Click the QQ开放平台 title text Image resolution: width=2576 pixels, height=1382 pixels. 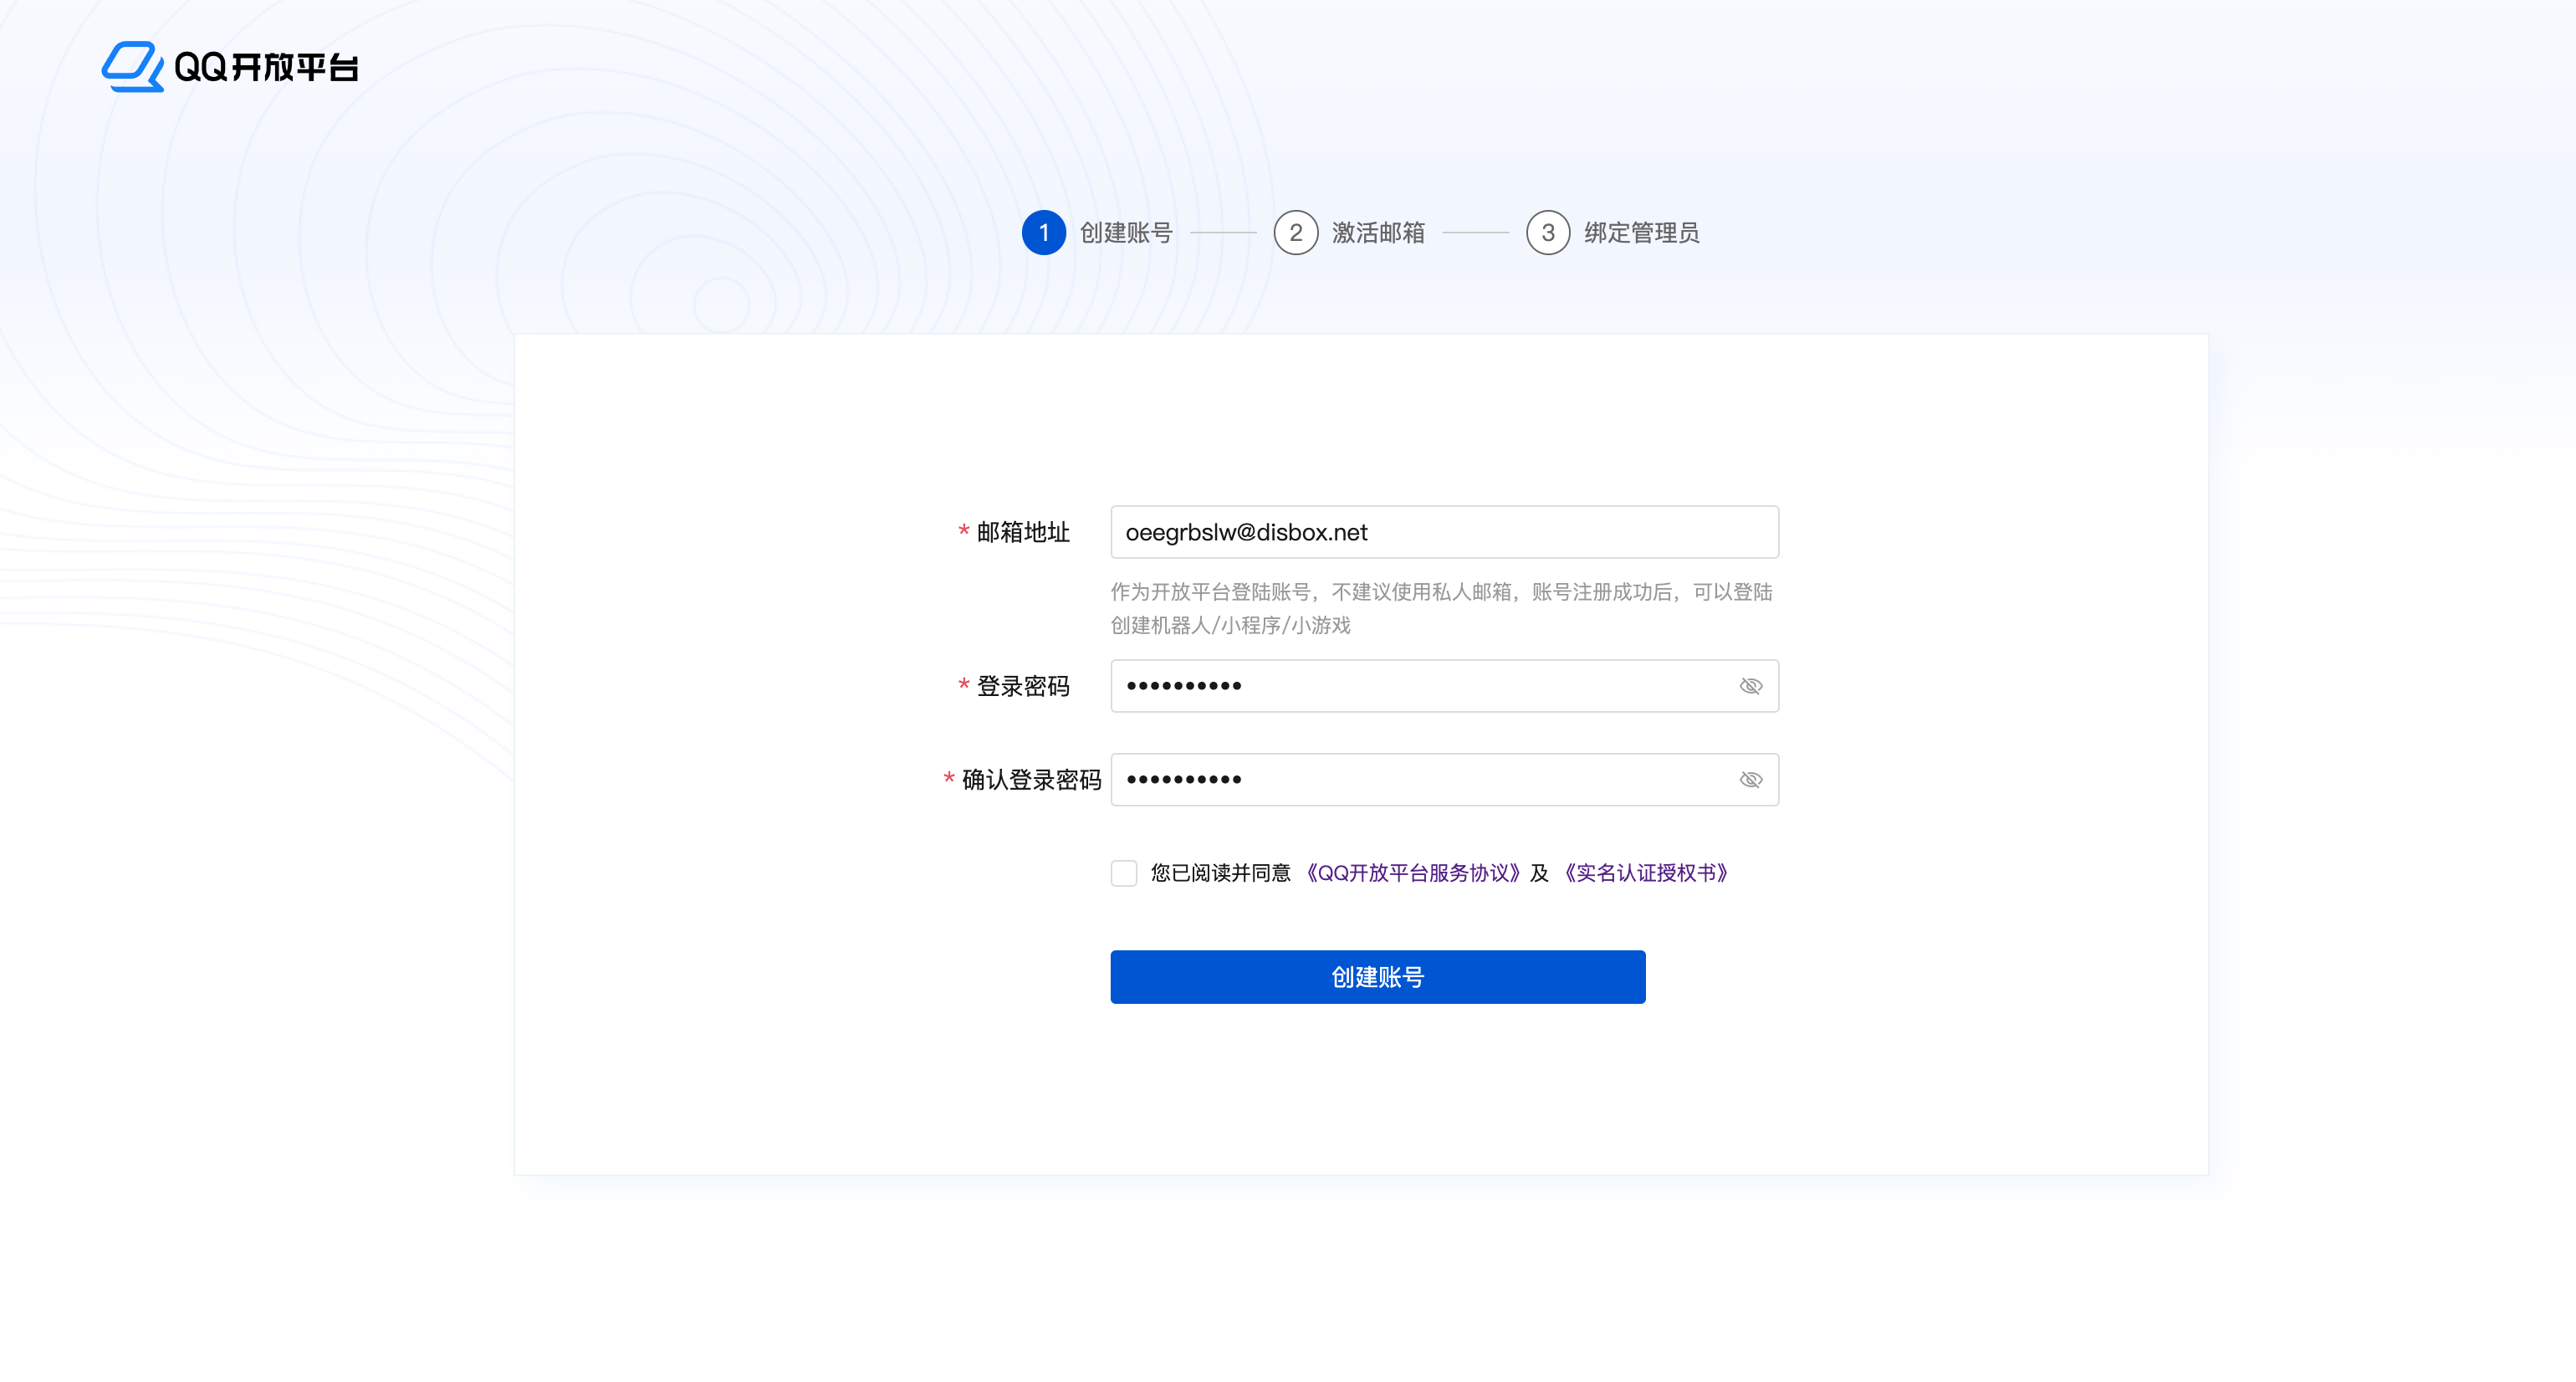pyautogui.click(x=266, y=67)
